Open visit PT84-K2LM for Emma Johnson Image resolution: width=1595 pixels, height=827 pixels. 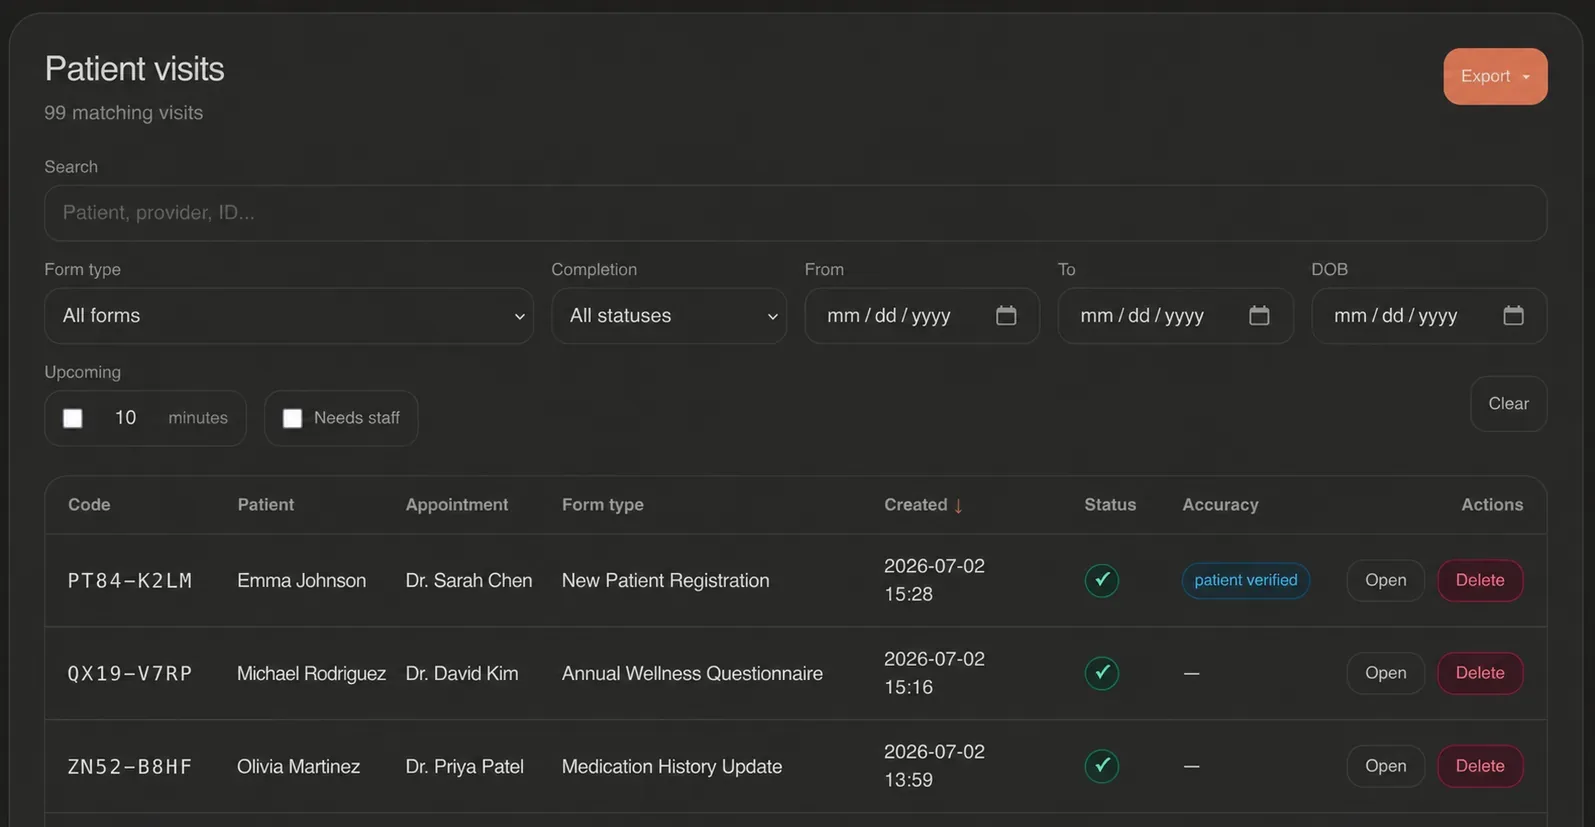click(1386, 580)
